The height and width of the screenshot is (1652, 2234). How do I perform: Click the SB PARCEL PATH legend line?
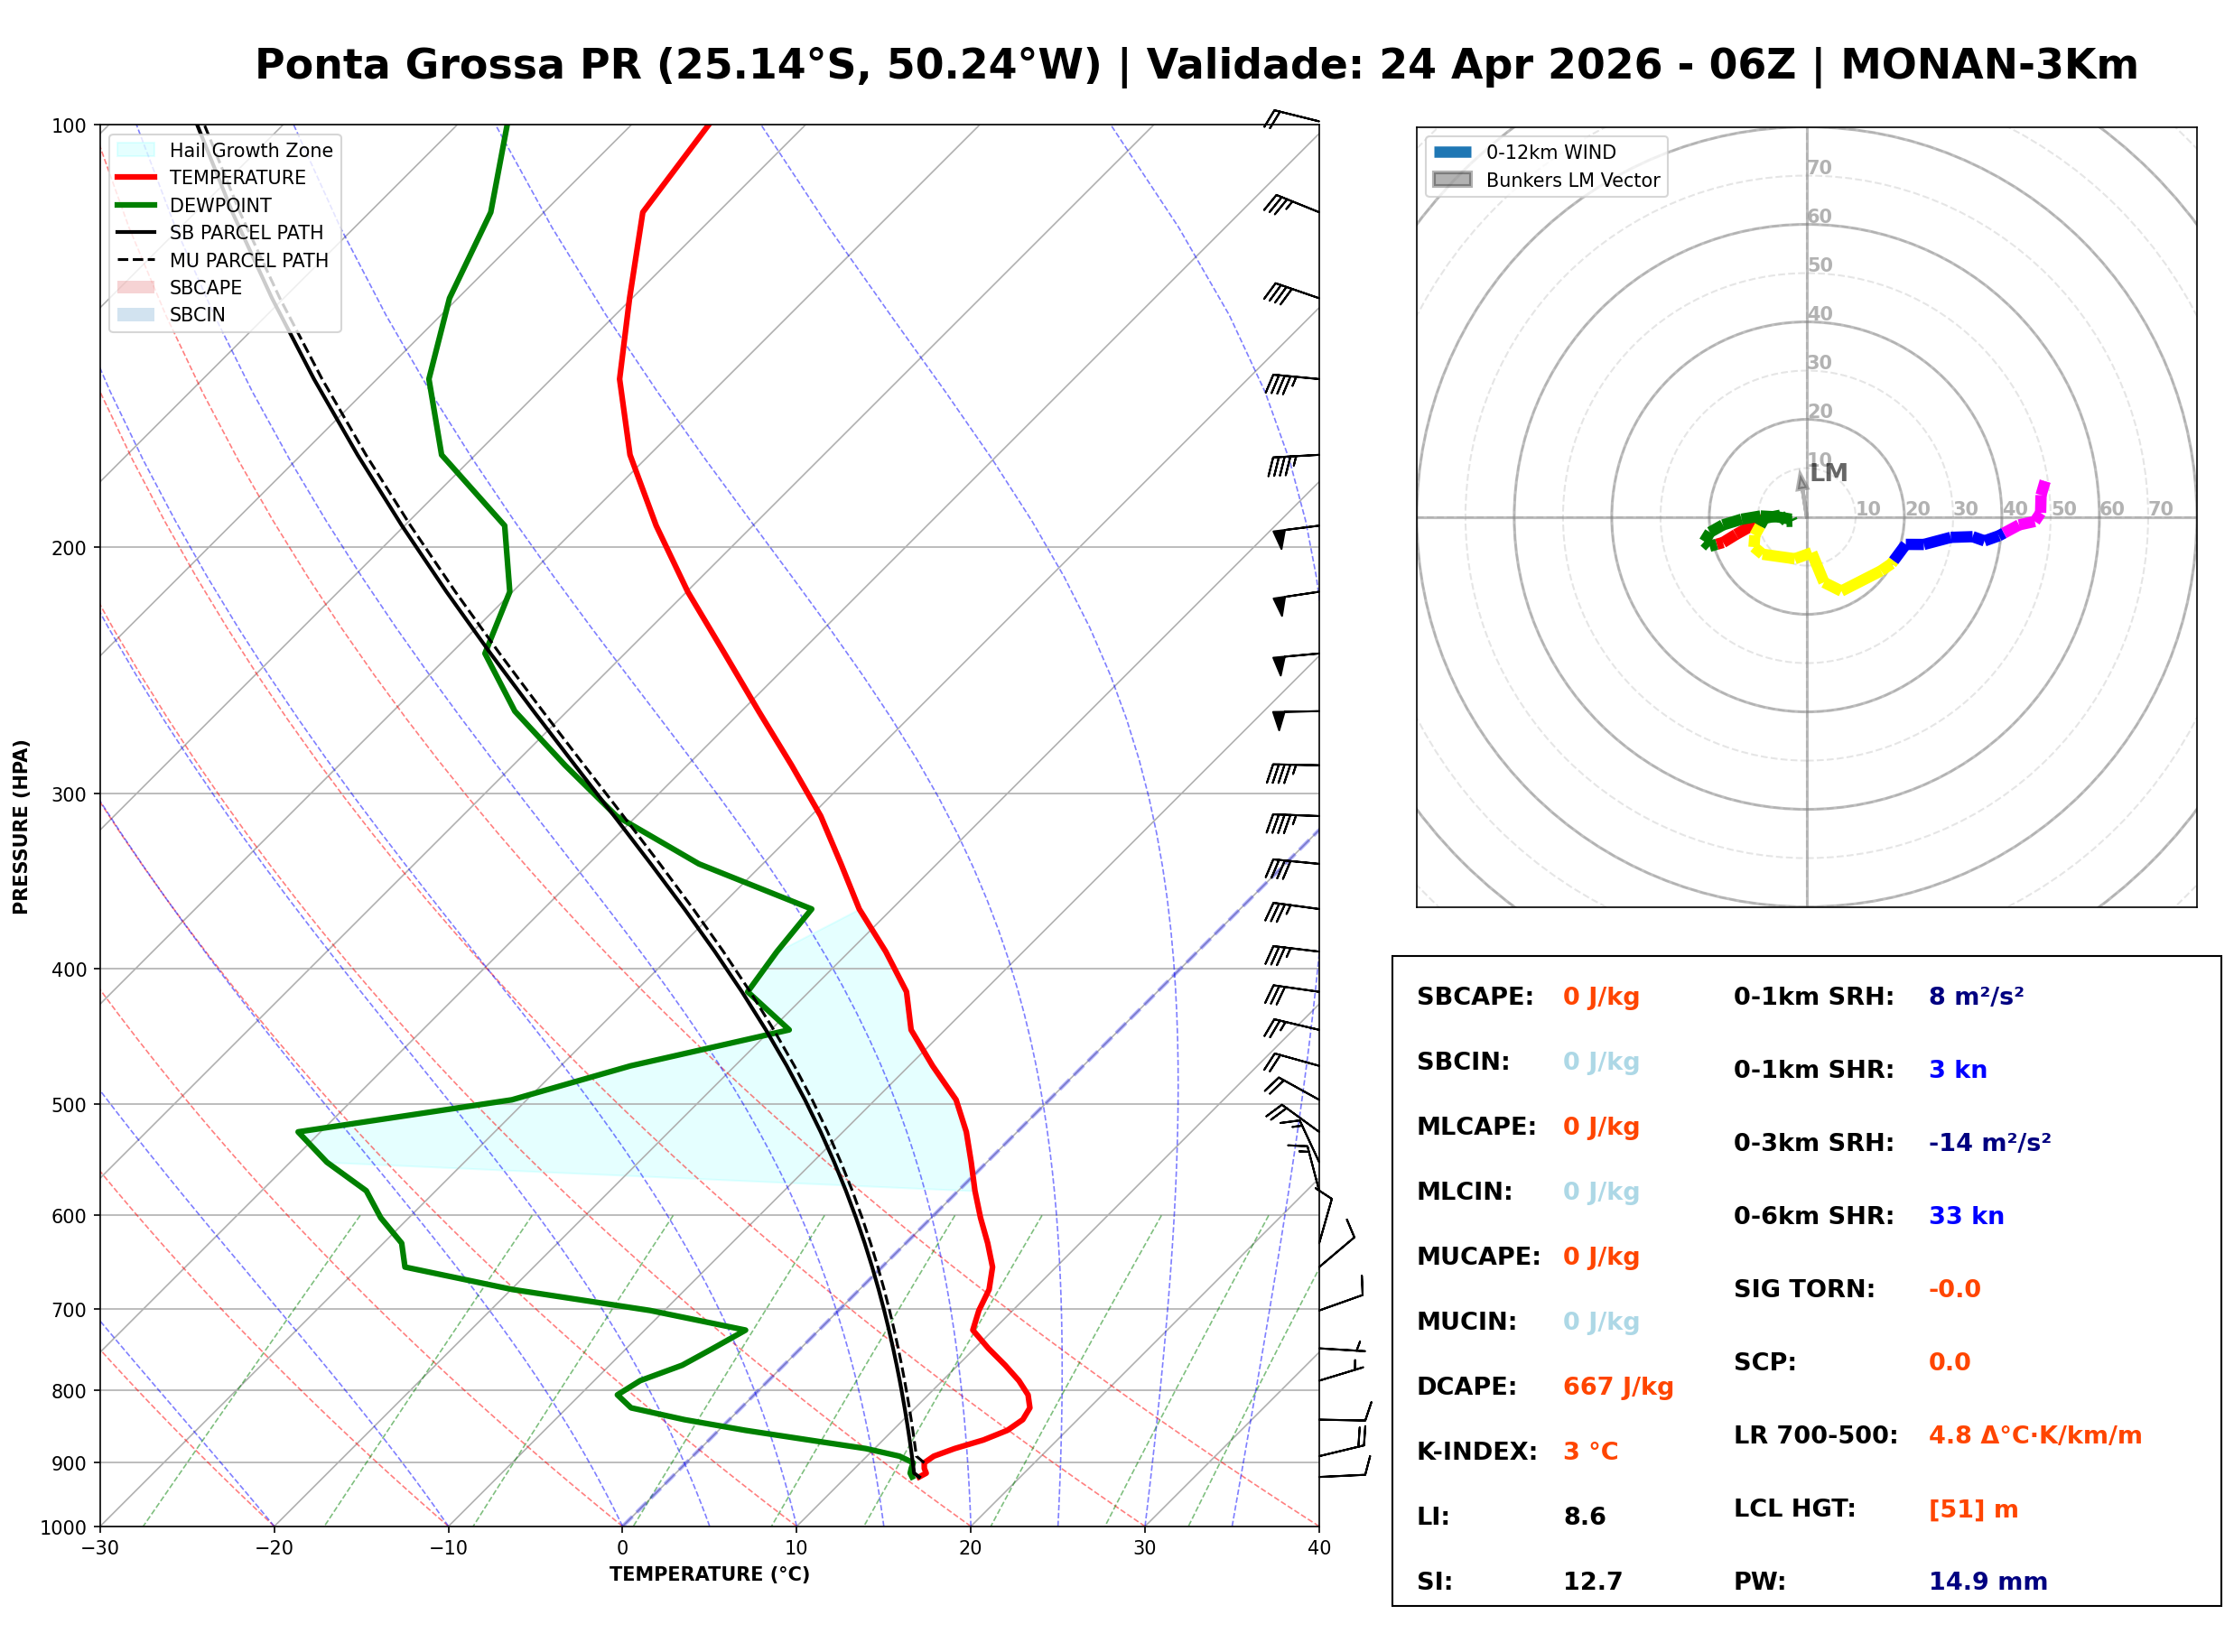tap(136, 232)
